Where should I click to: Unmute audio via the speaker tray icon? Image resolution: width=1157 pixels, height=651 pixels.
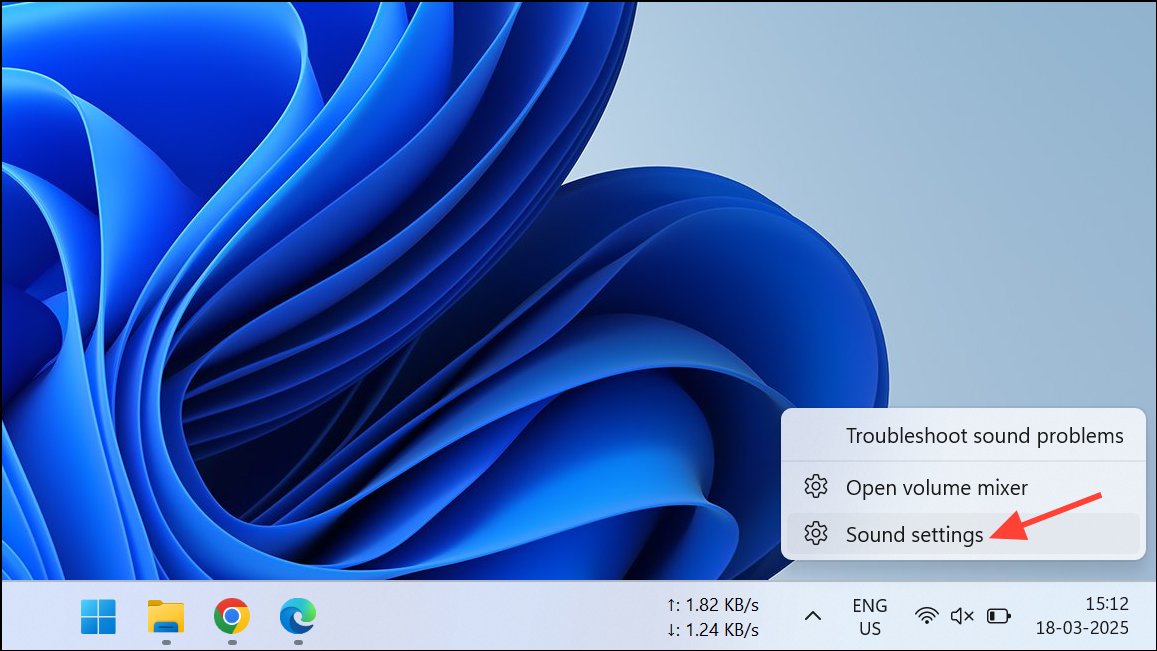pyautogui.click(x=961, y=616)
